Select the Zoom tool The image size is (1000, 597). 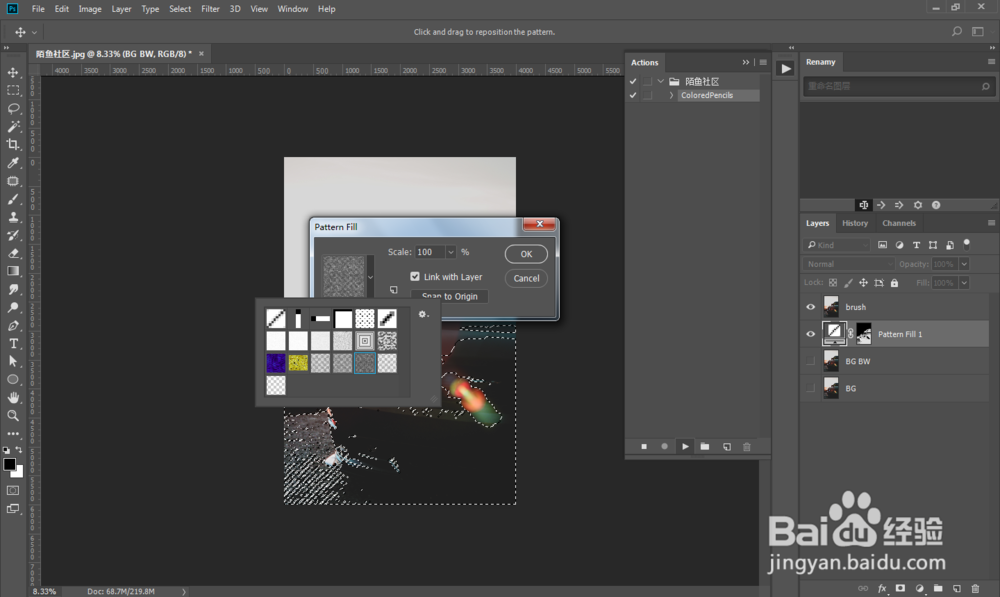point(13,415)
